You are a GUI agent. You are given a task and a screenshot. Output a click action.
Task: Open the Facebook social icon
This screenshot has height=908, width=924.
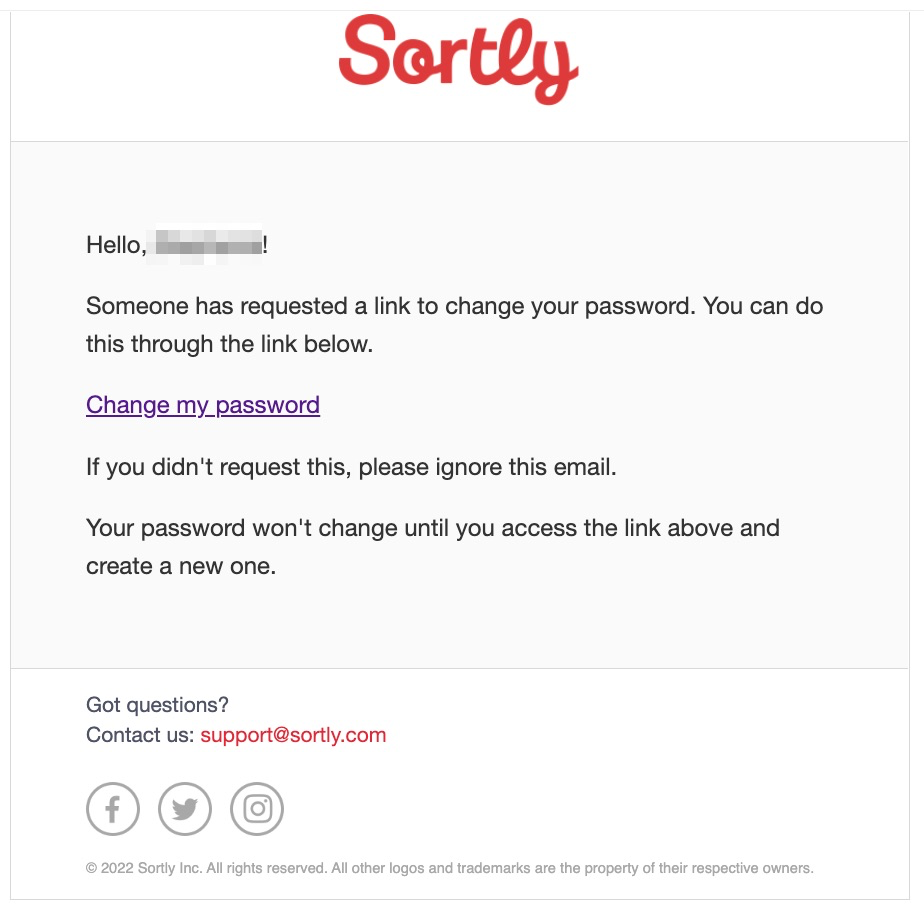click(x=113, y=808)
